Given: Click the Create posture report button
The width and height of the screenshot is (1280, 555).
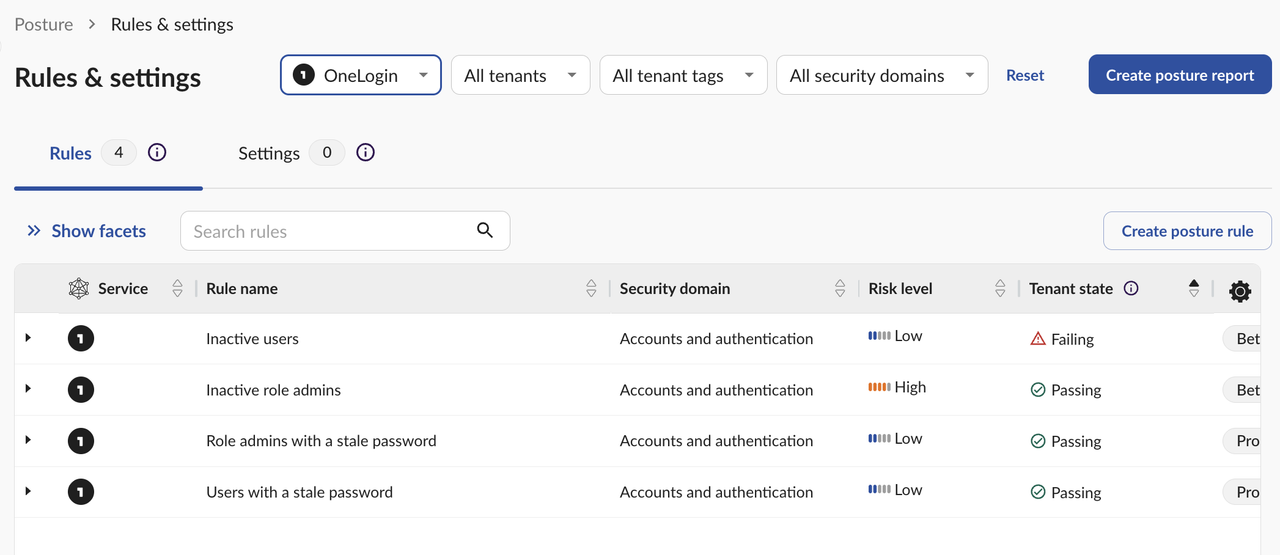Looking at the screenshot, I should pos(1180,75).
